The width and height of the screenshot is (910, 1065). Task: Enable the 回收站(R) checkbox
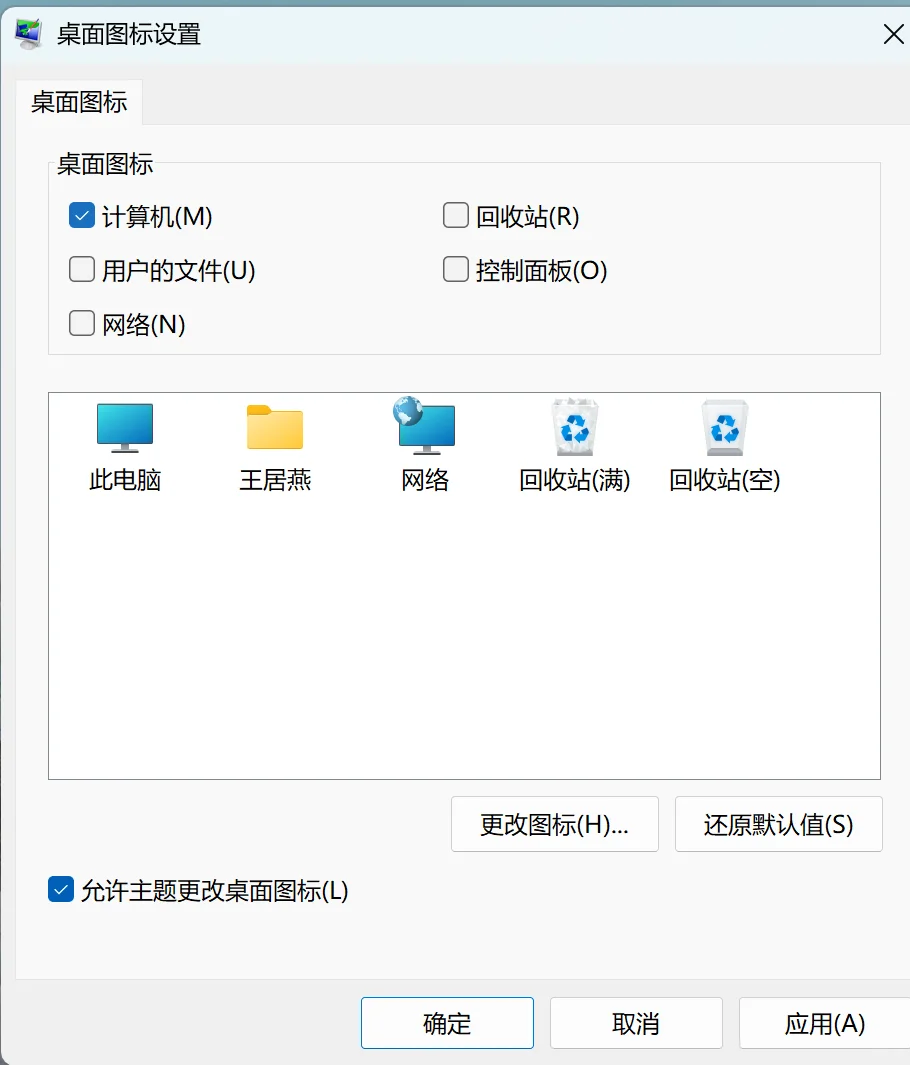(x=455, y=215)
